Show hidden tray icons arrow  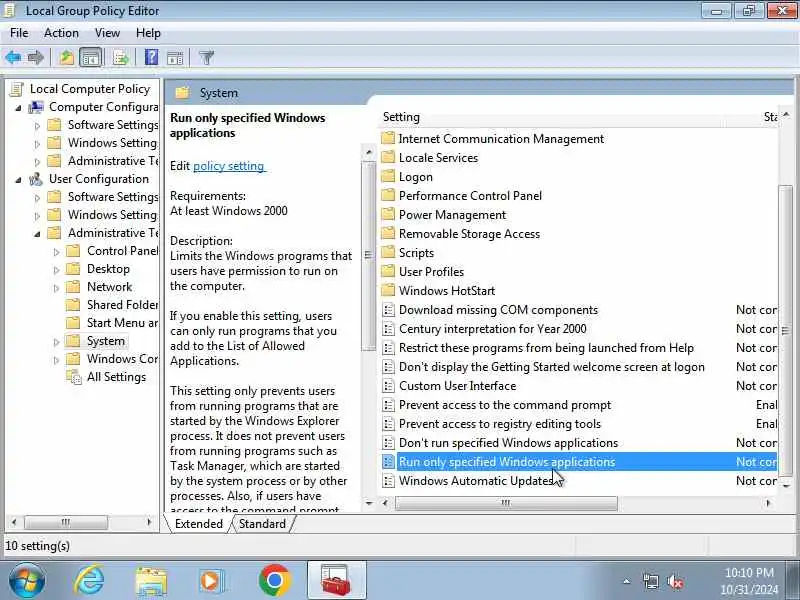(627, 582)
